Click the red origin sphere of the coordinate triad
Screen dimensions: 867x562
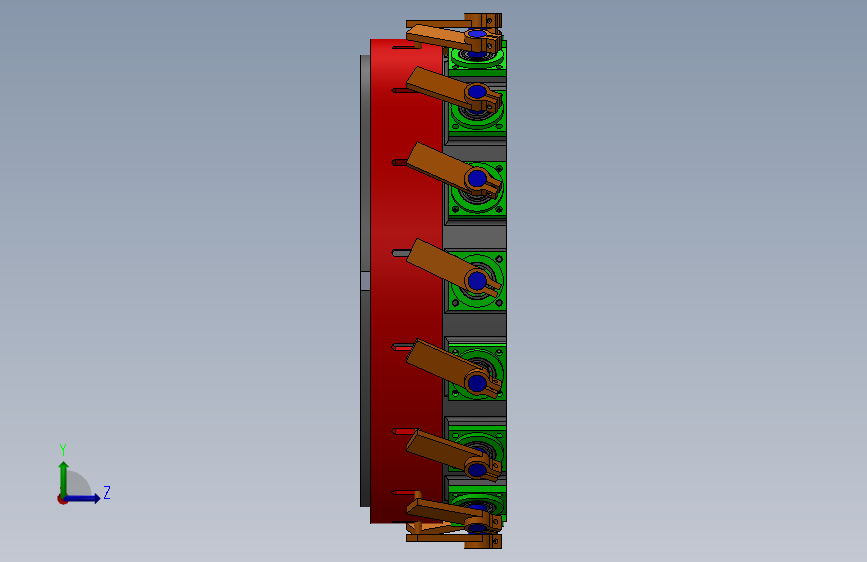click(62, 499)
